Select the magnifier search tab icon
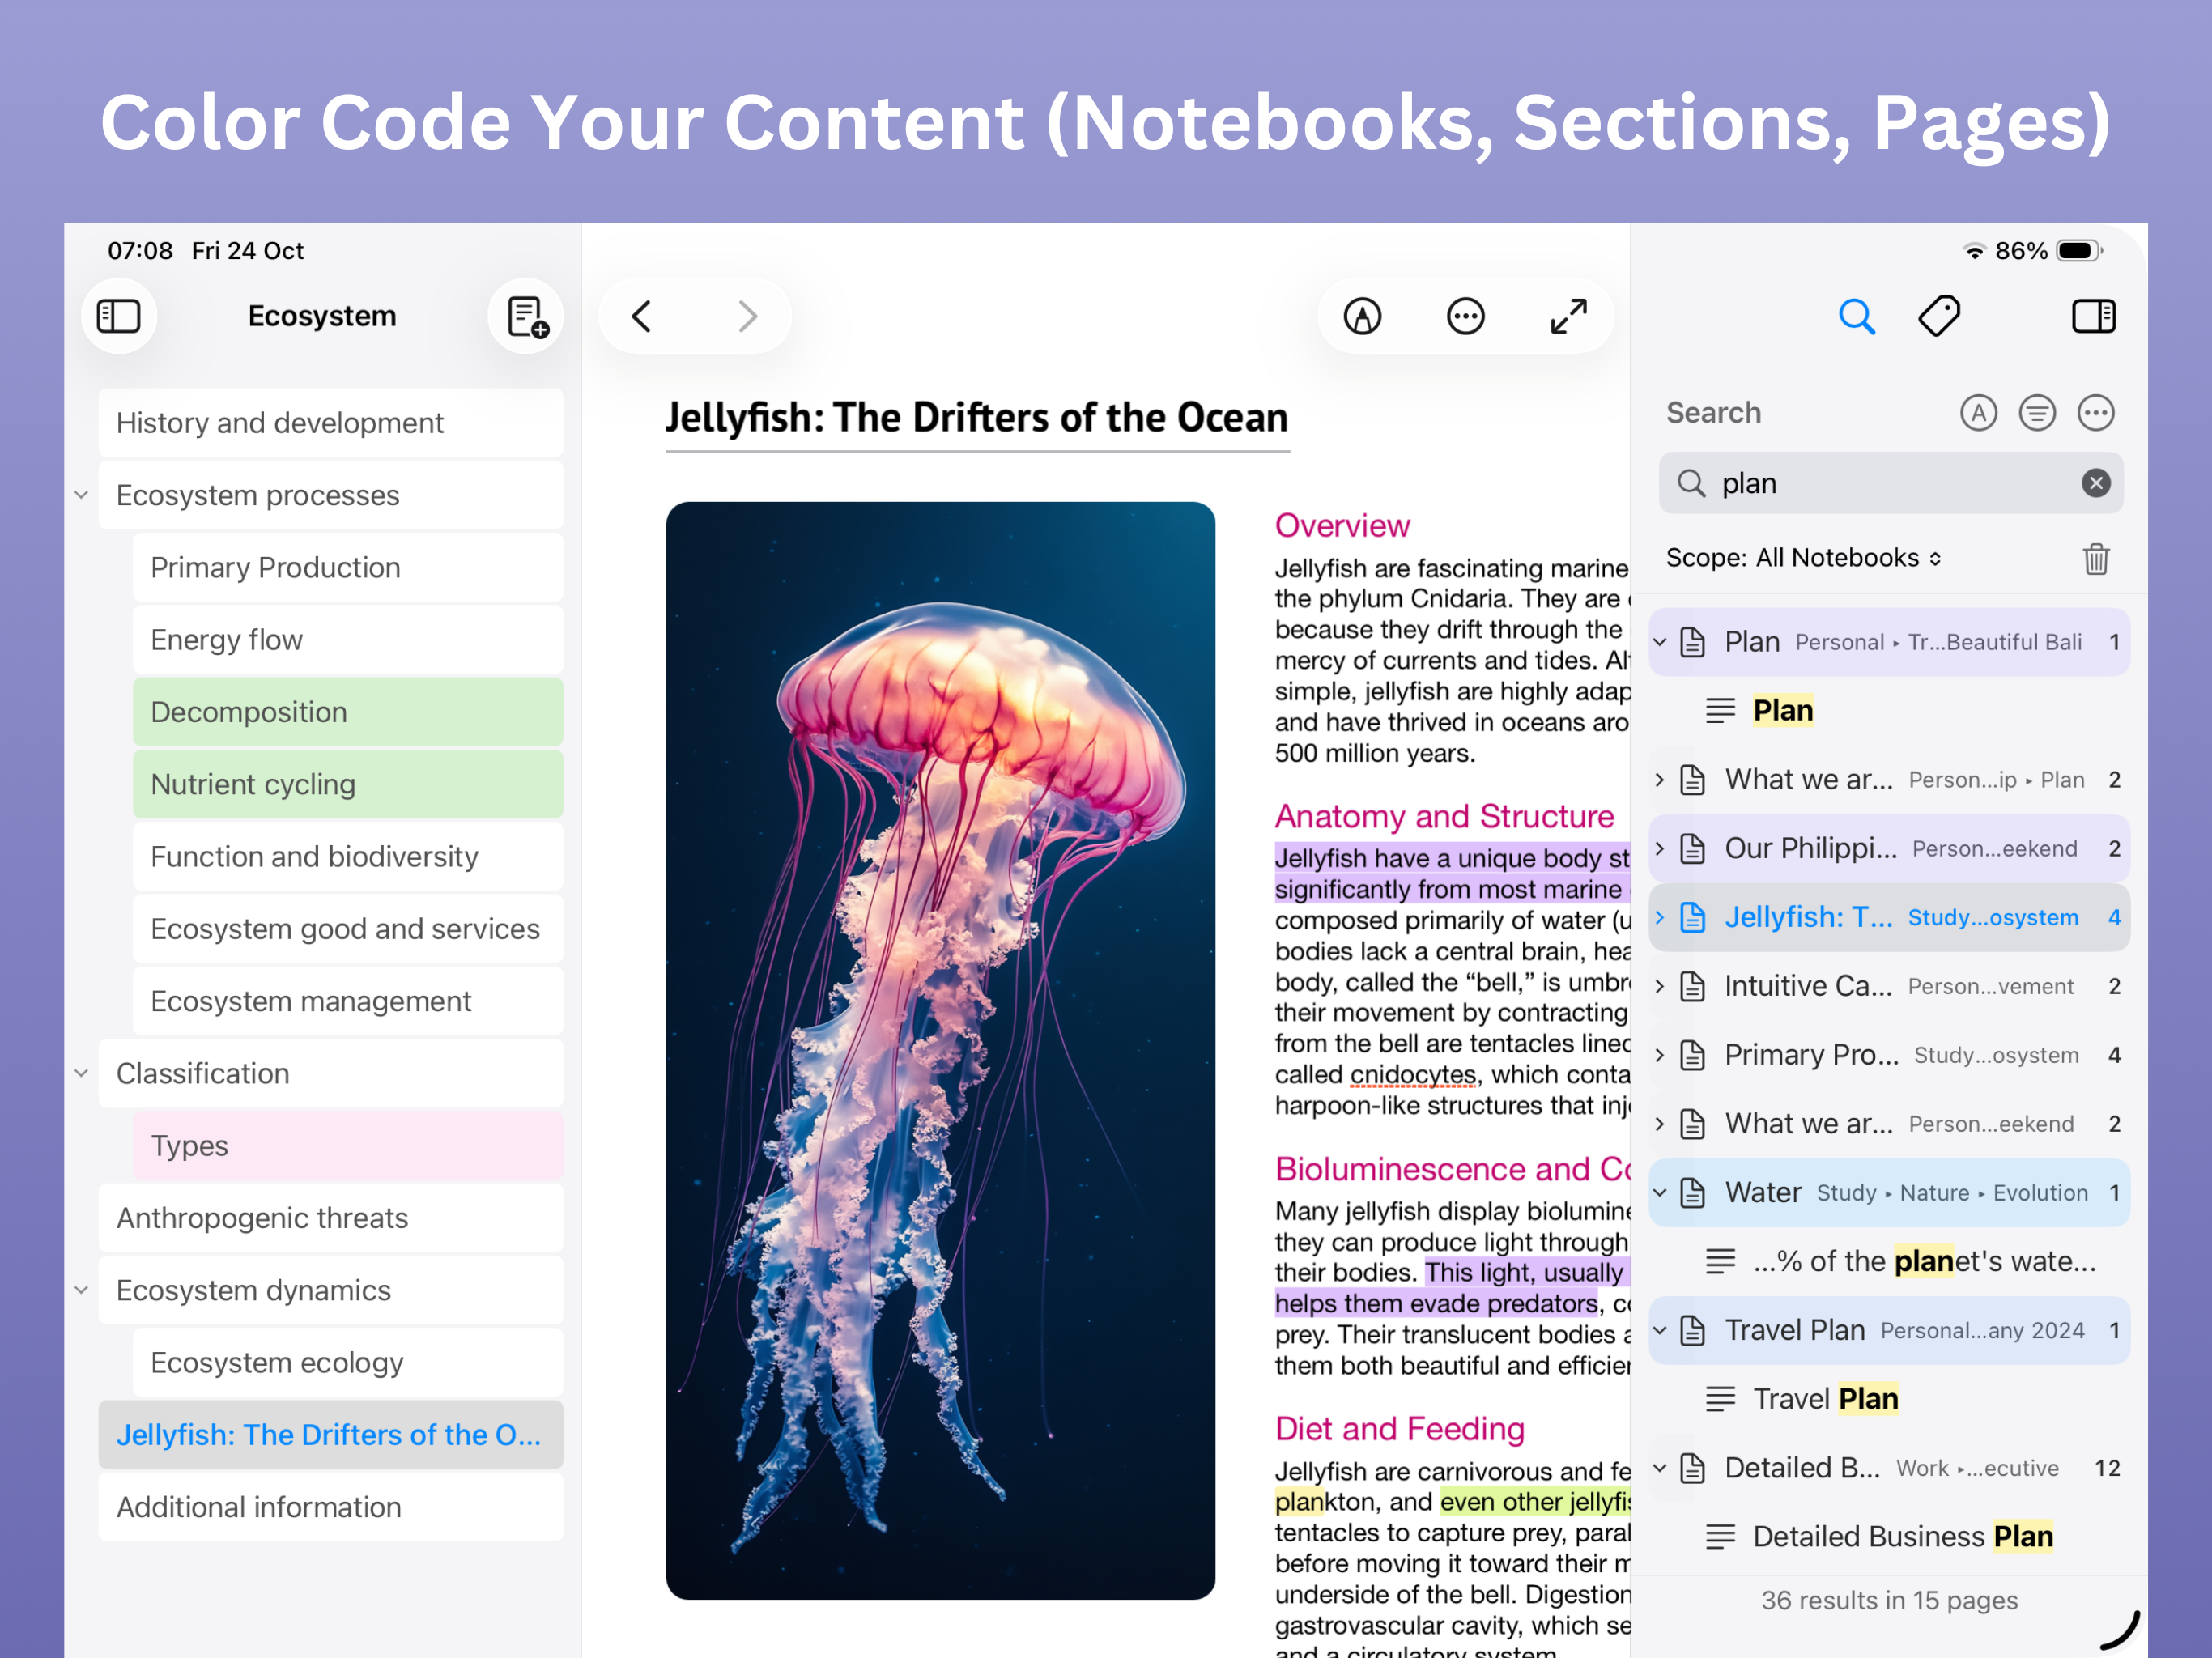 (x=1856, y=316)
